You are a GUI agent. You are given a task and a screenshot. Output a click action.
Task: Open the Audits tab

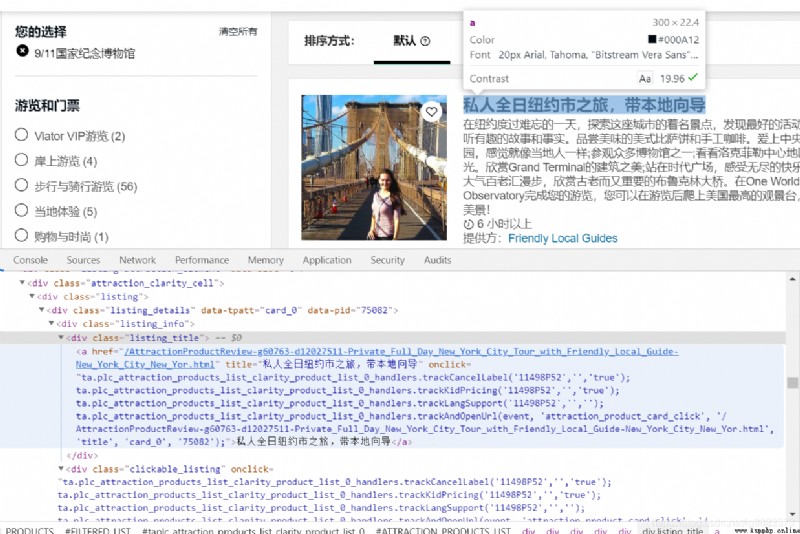438,260
